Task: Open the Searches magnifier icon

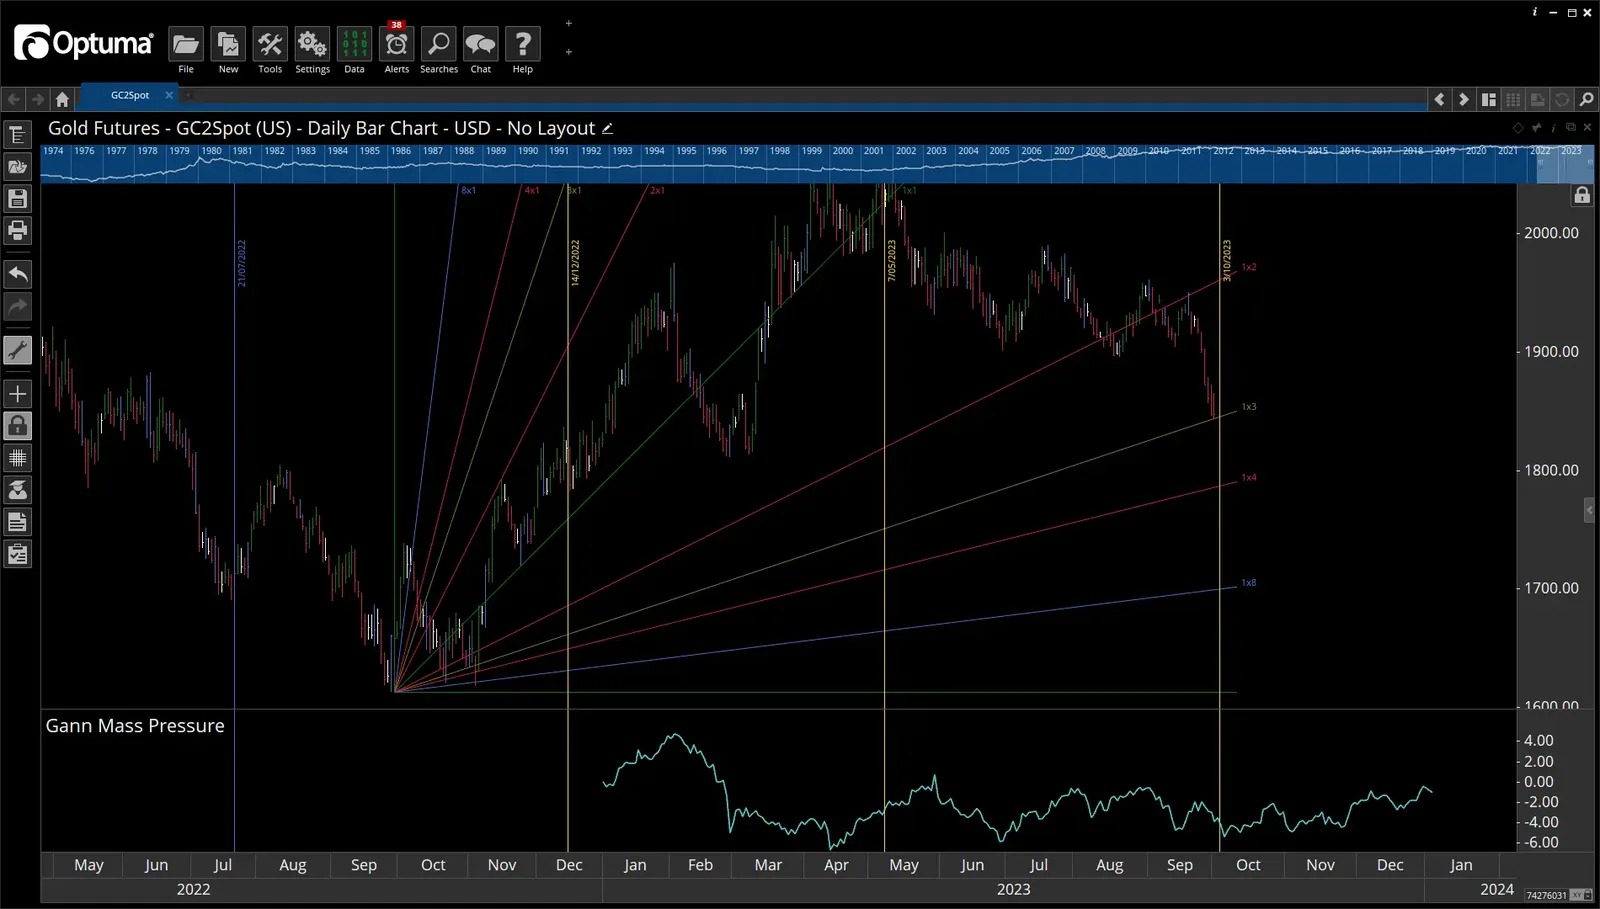Action: (438, 44)
